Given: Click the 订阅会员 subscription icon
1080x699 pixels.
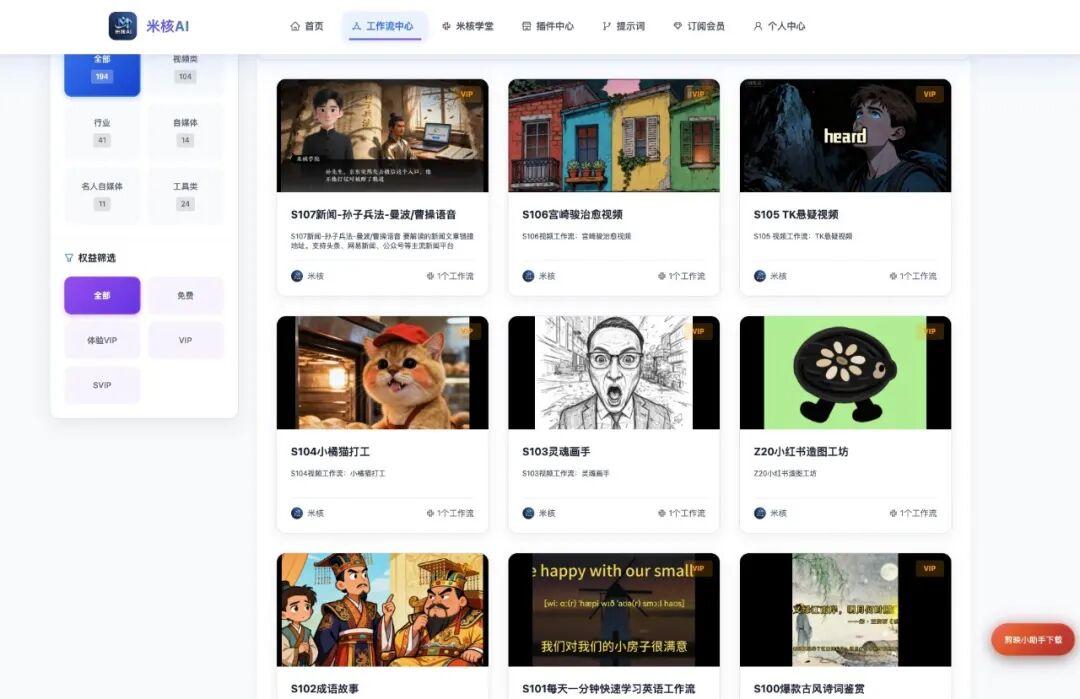Looking at the screenshot, I should (680, 26).
